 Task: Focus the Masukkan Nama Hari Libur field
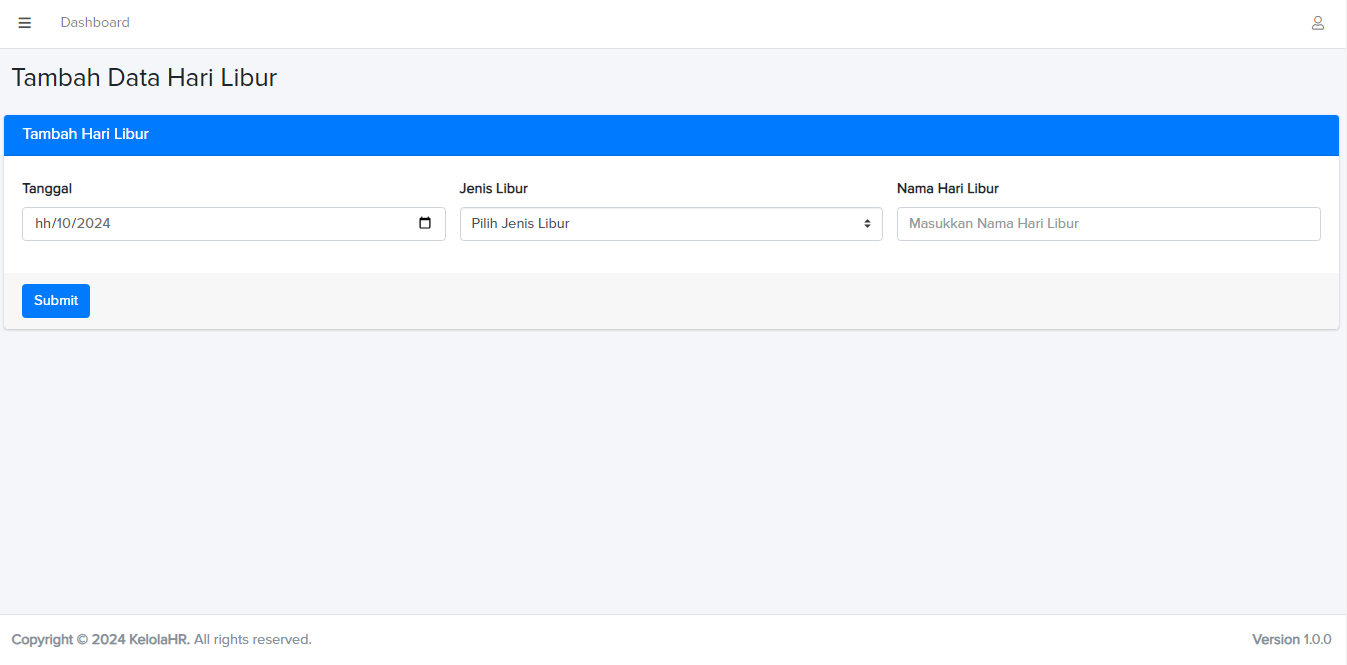(1108, 224)
